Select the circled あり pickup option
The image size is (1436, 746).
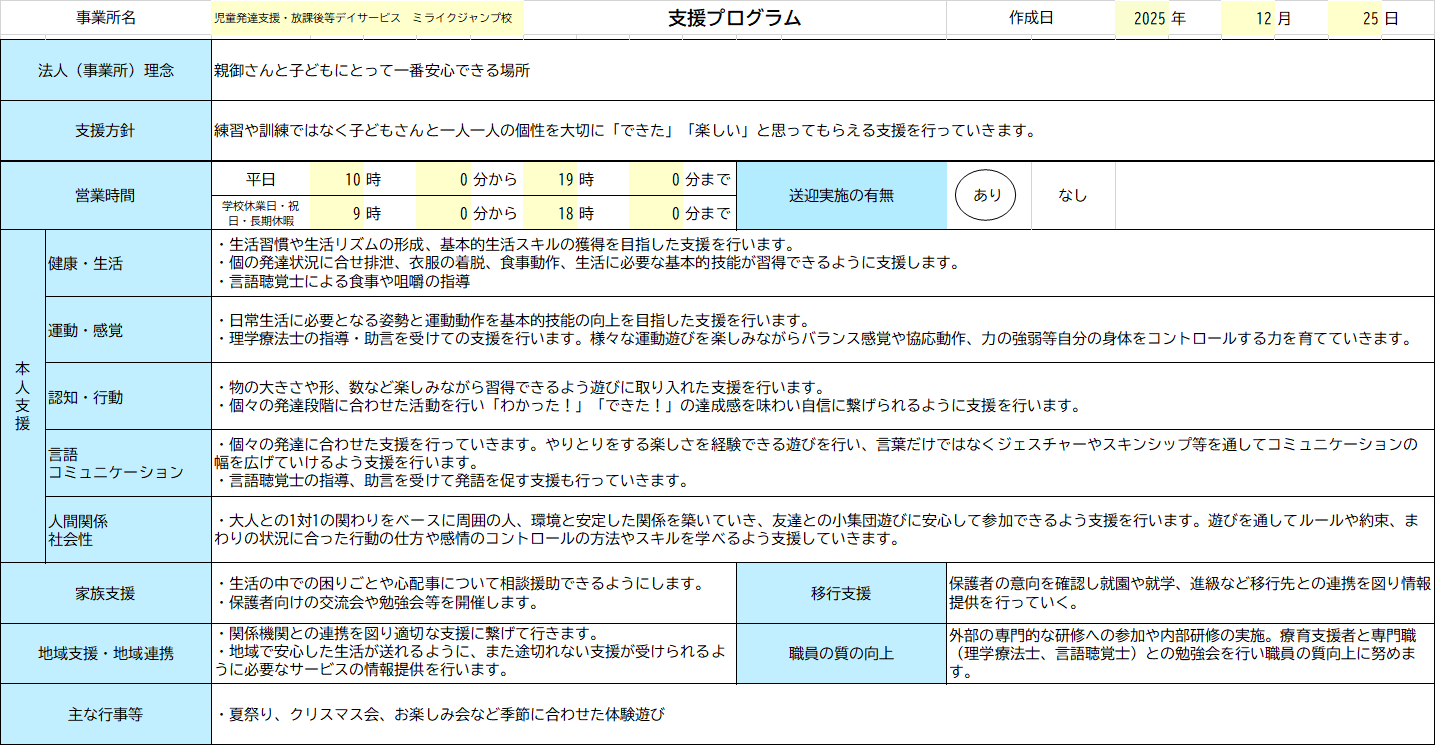[986, 196]
